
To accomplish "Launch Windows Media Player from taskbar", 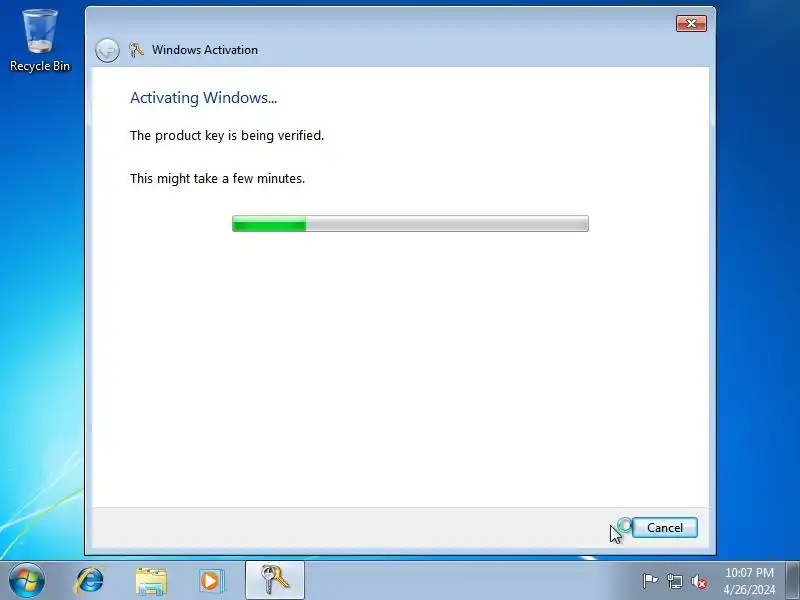I will (x=211, y=581).
